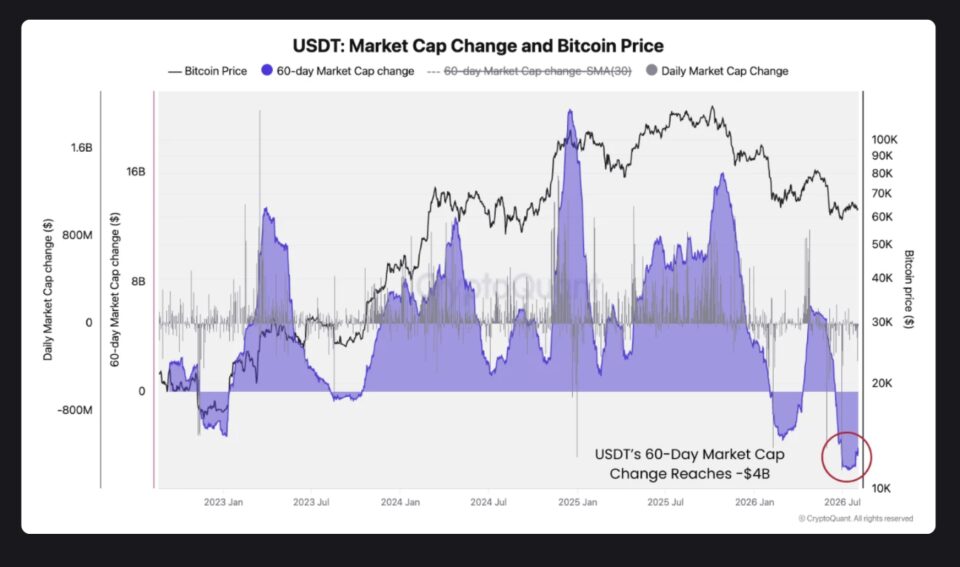
Task: Click the chart title USDT Market Cap Change
Action: [478, 46]
